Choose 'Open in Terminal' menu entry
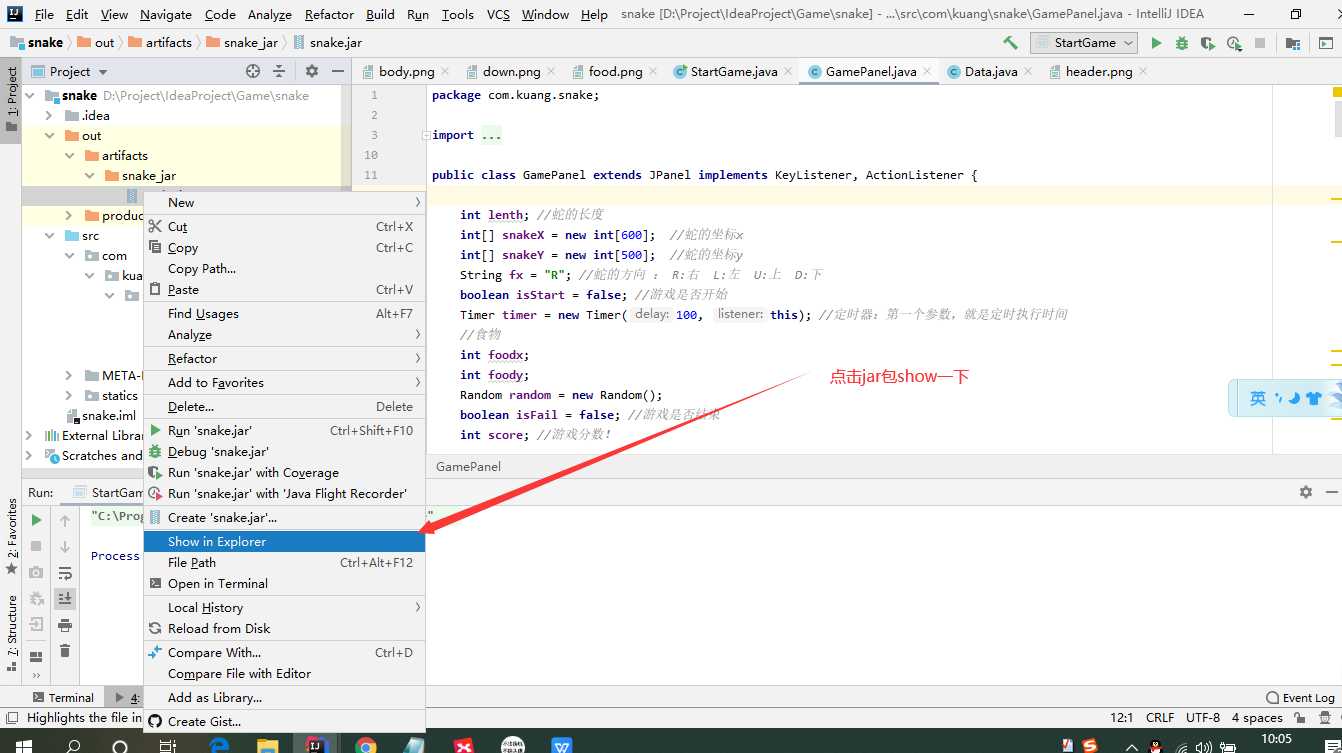 click(x=284, y=583)
